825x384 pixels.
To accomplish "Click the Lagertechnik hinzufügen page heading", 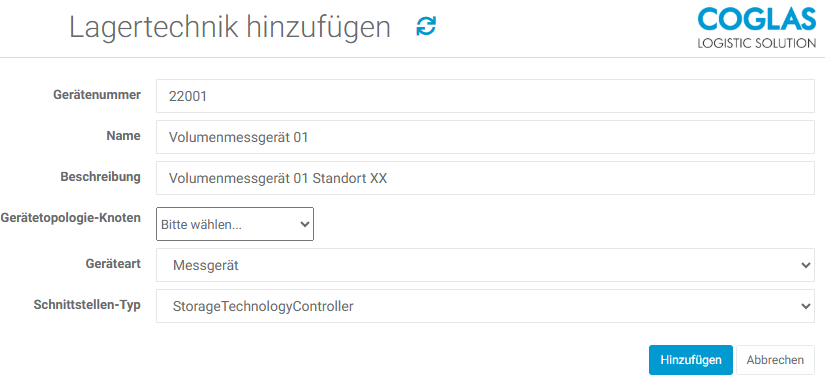I will [230, 27].
